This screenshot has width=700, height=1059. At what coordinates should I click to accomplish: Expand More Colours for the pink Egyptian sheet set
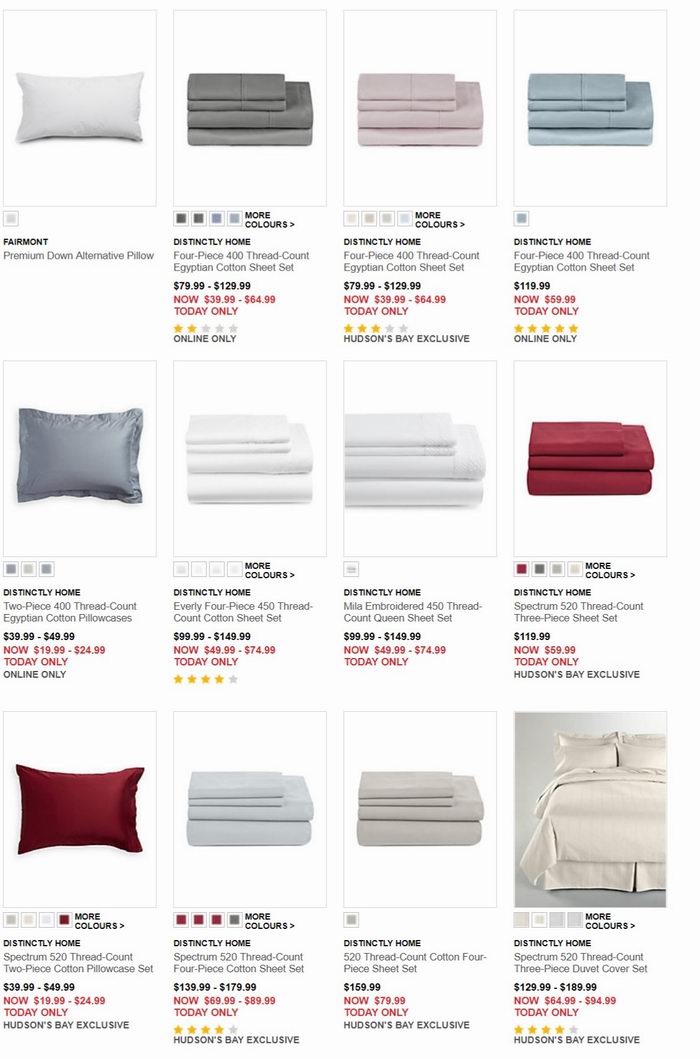point(440,219)
